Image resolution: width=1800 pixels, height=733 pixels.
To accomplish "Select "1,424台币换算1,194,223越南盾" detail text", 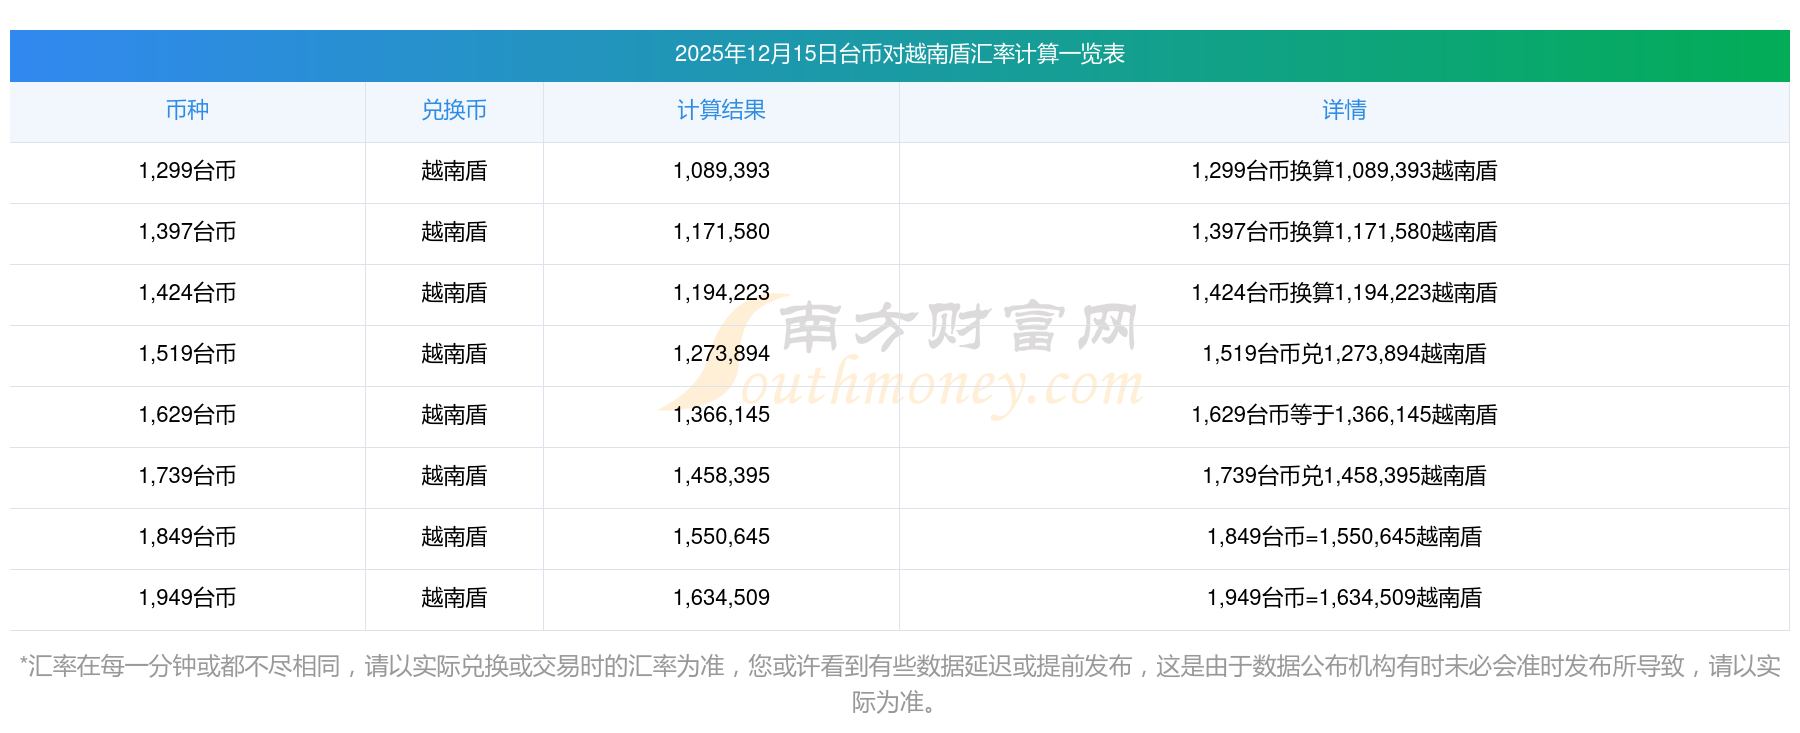I will 1344,293.
